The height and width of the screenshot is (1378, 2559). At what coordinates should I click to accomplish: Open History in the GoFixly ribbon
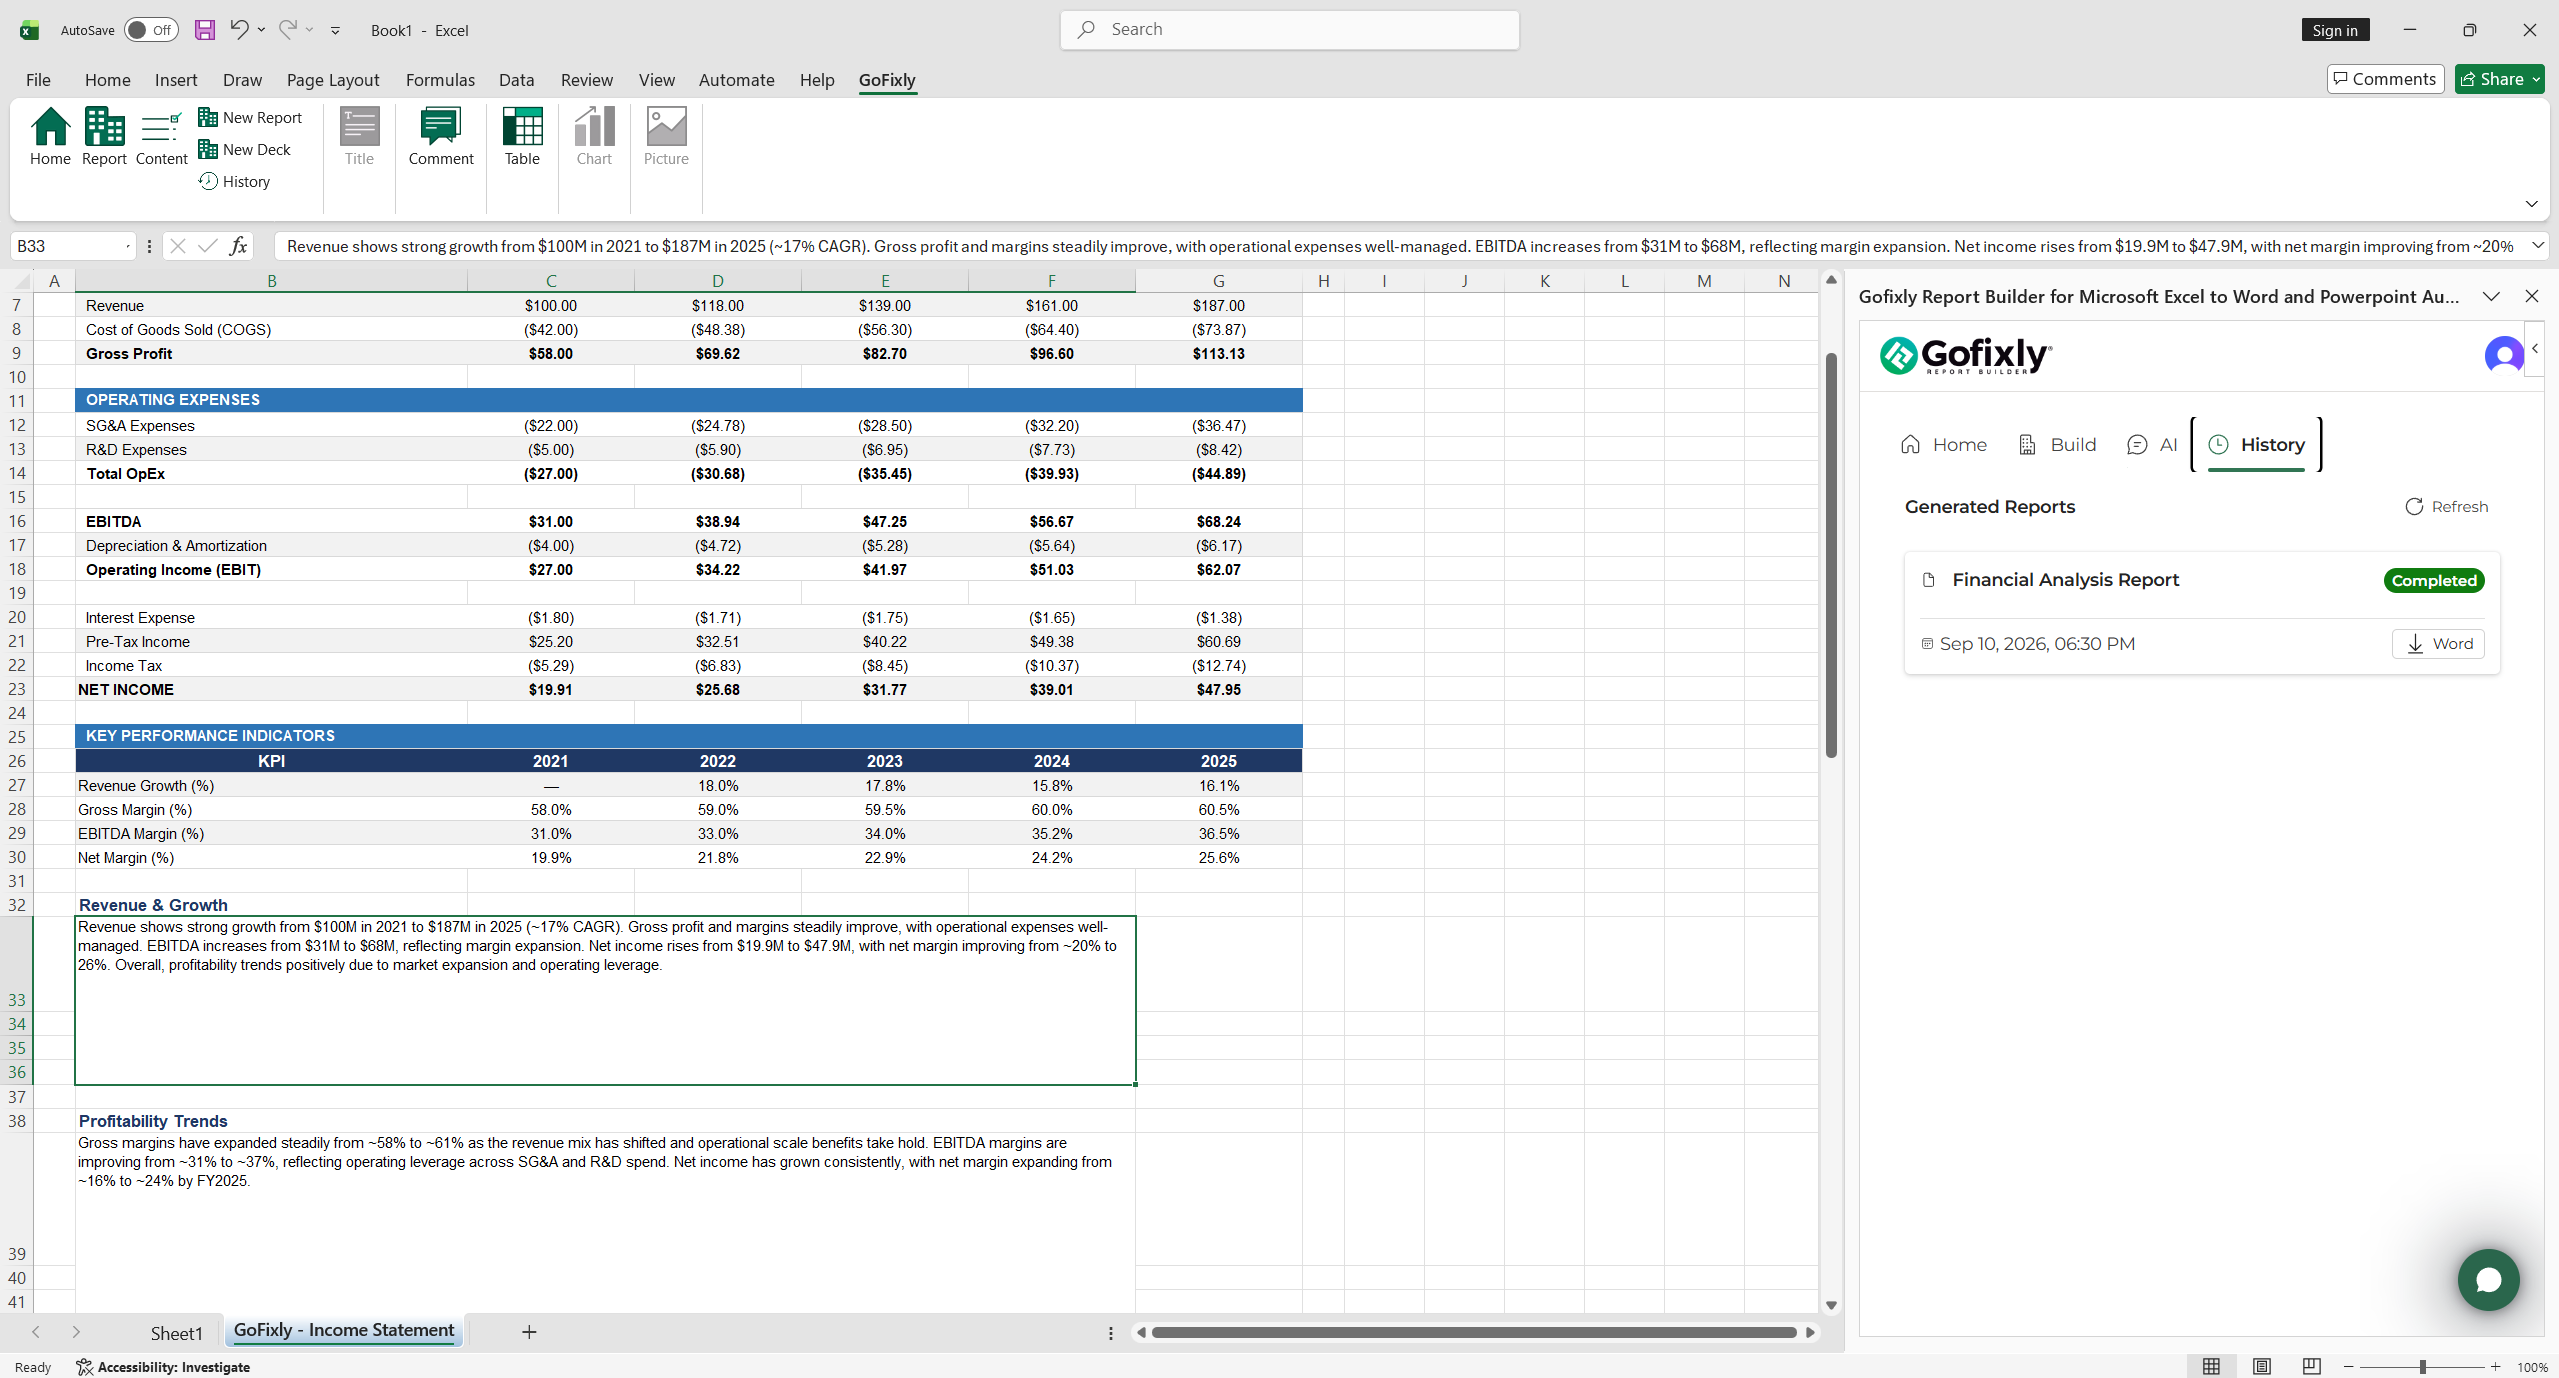coord(235,181)
